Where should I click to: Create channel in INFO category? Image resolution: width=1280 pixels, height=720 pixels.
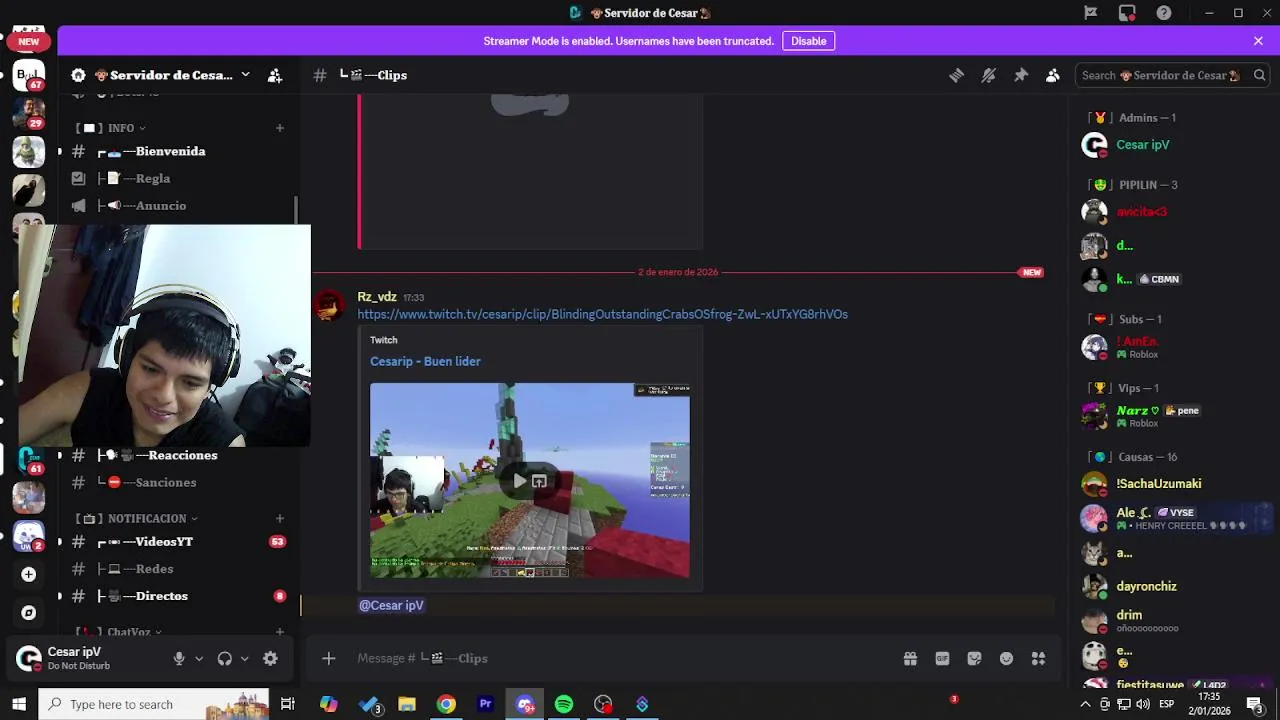(x=280, y=128)
